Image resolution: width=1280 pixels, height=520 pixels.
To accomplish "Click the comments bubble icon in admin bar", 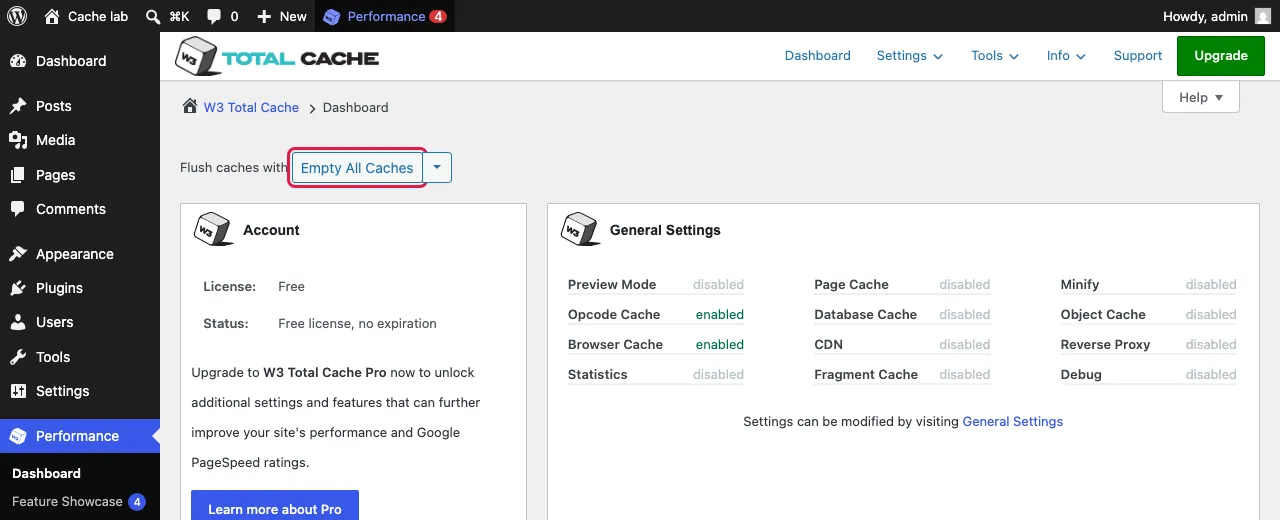I will (x=214, y=16).
